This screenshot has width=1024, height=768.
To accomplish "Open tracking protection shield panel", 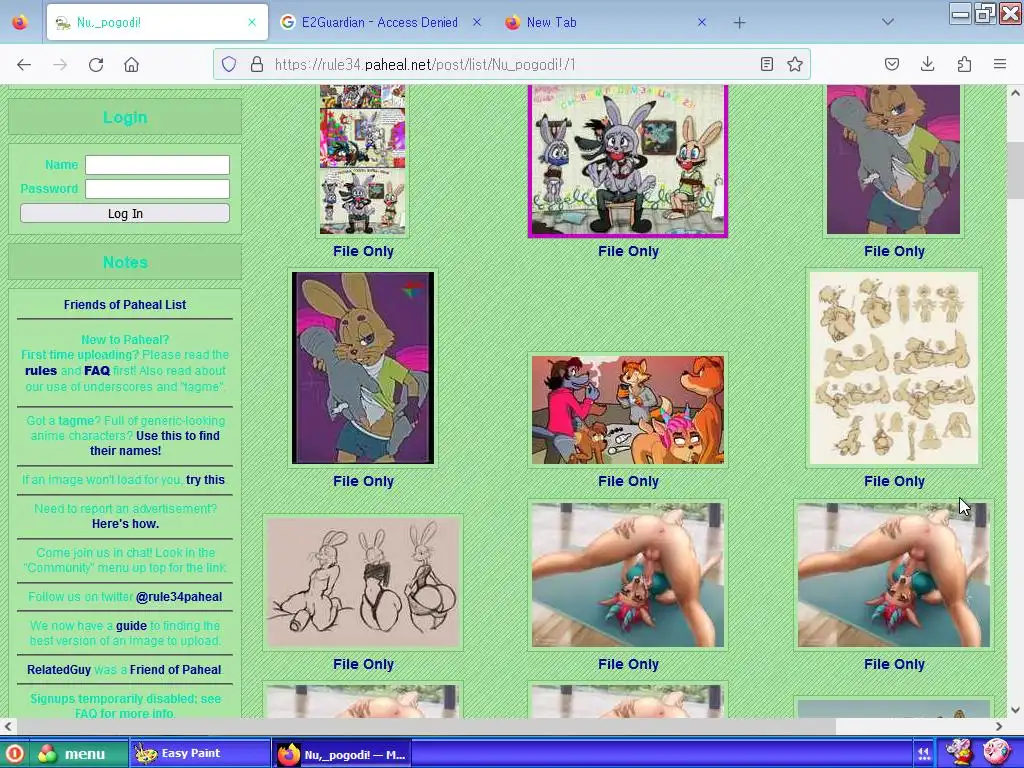I will click(229, 64).
